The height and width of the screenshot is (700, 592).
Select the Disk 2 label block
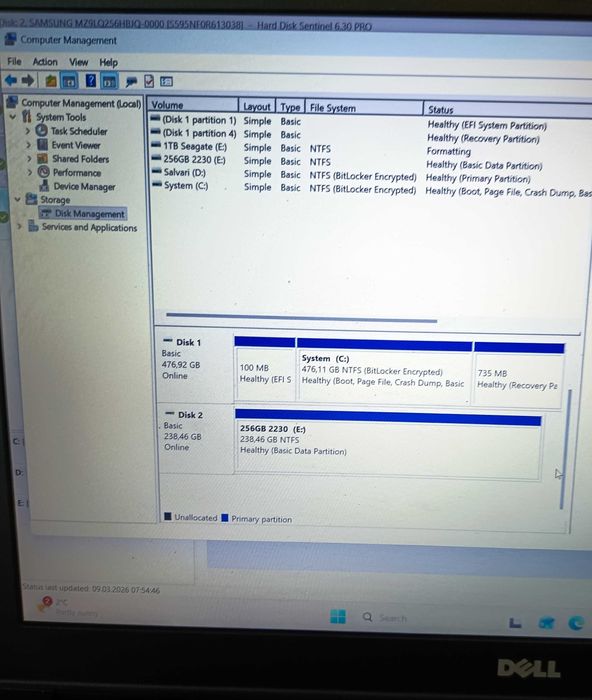pos(196,438)
